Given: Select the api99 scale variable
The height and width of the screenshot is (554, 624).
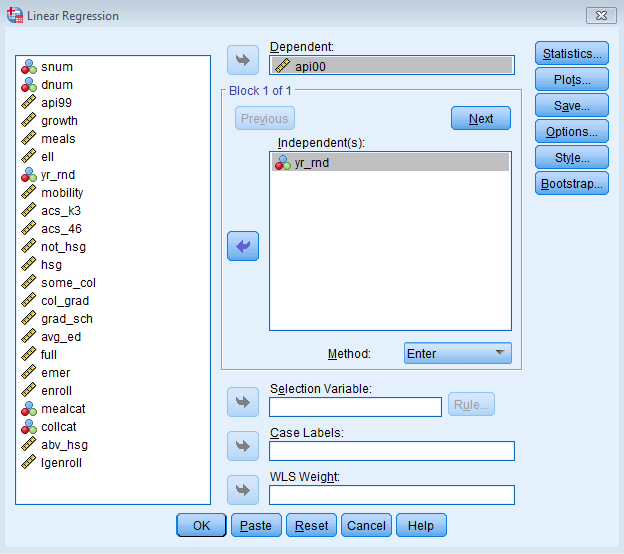Looking at the screenshot, I should click(56, 103).
